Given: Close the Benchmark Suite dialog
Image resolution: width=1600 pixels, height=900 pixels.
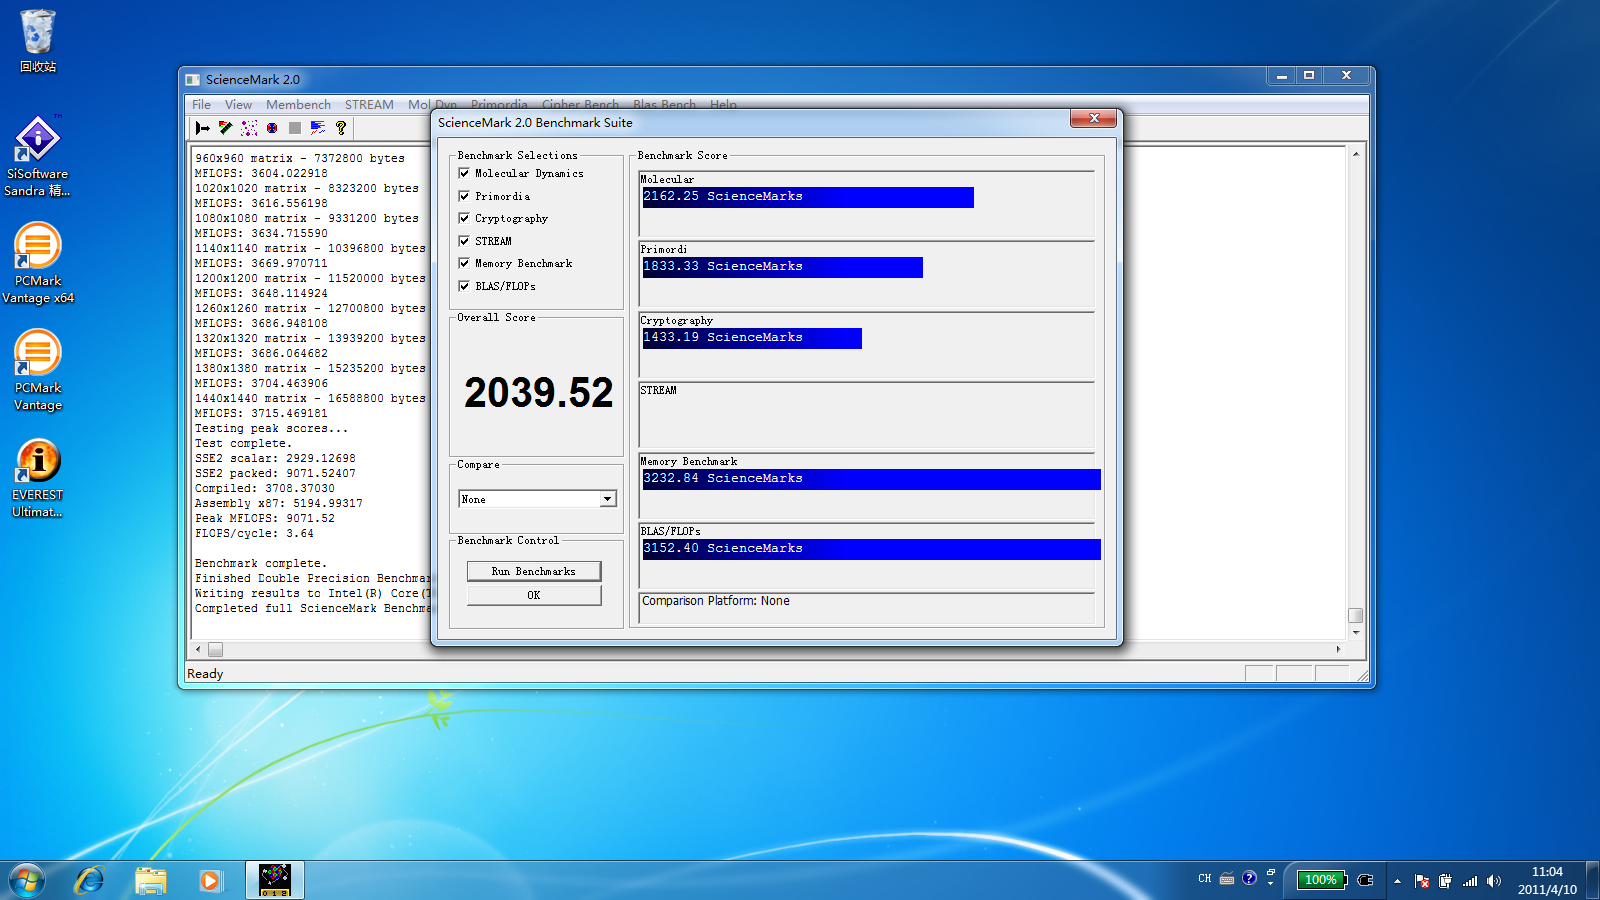Looking at the screenshot, I should pyautogui.click(x=1094, y=118).
